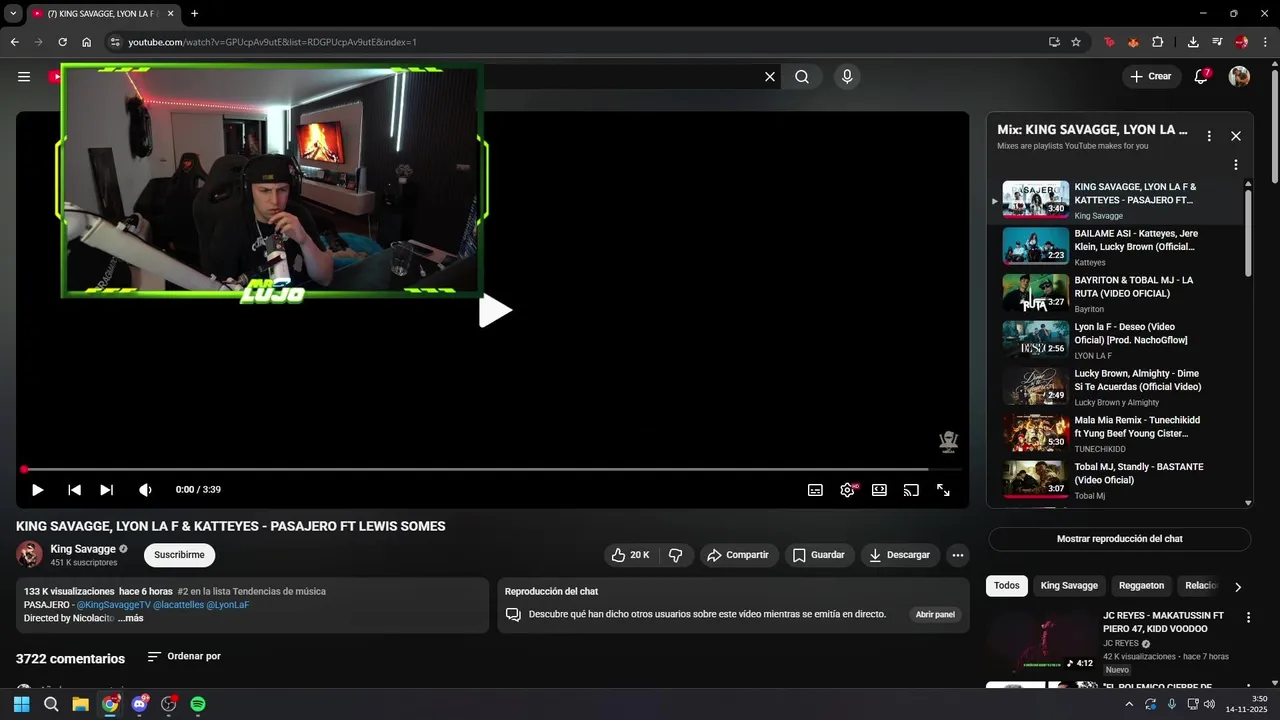Click the play button in player bar
The width and height of the screenshot is (1280, 720).
(x=37, y=490)
